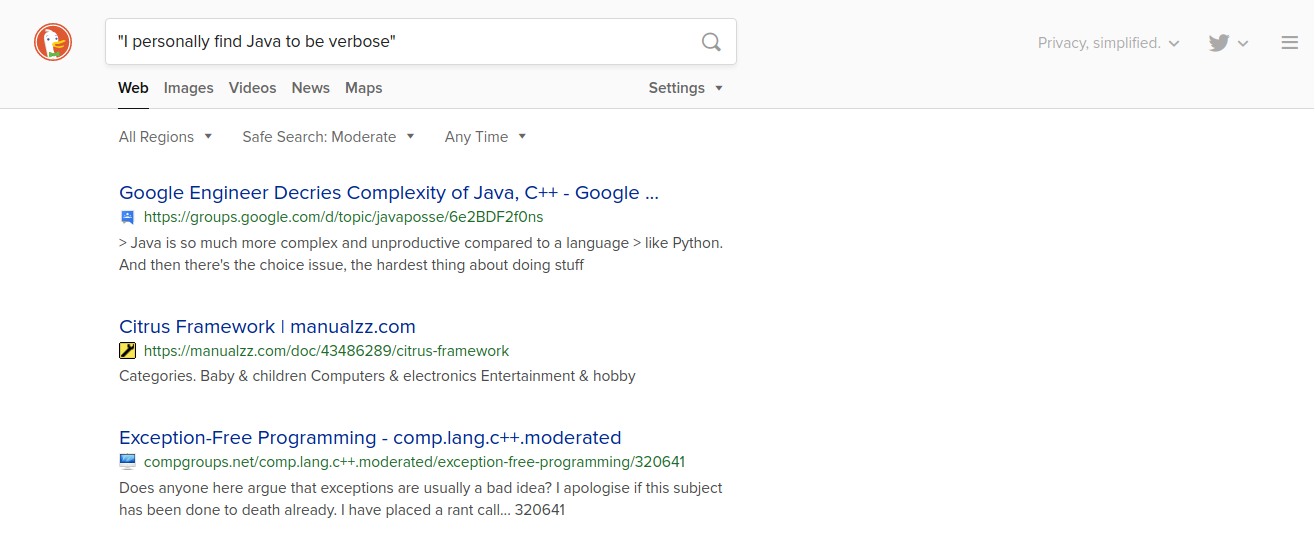Select the News tab
This screenshot has height=546, width=1315.
click(311, 88)
